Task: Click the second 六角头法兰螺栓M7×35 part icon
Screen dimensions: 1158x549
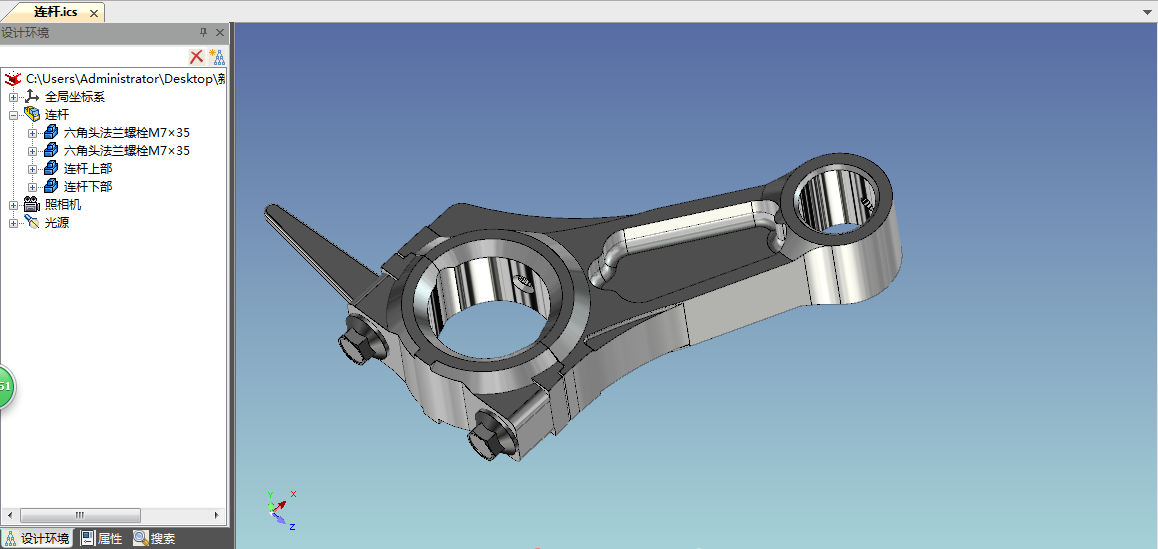Action: point(51,150)
